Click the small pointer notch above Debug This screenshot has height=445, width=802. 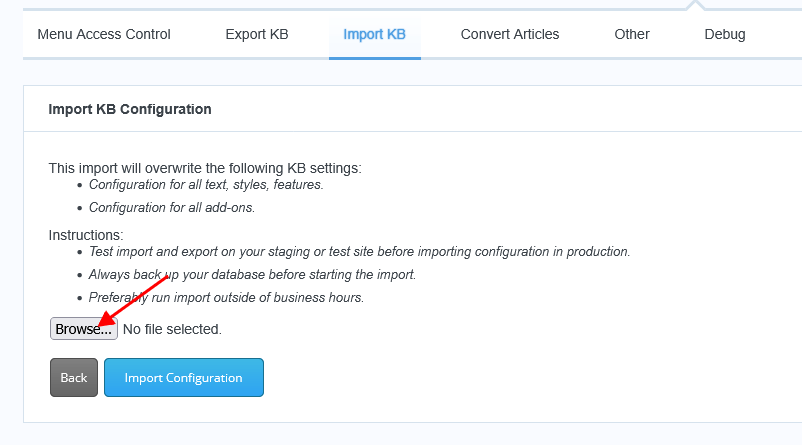(695, 5)
